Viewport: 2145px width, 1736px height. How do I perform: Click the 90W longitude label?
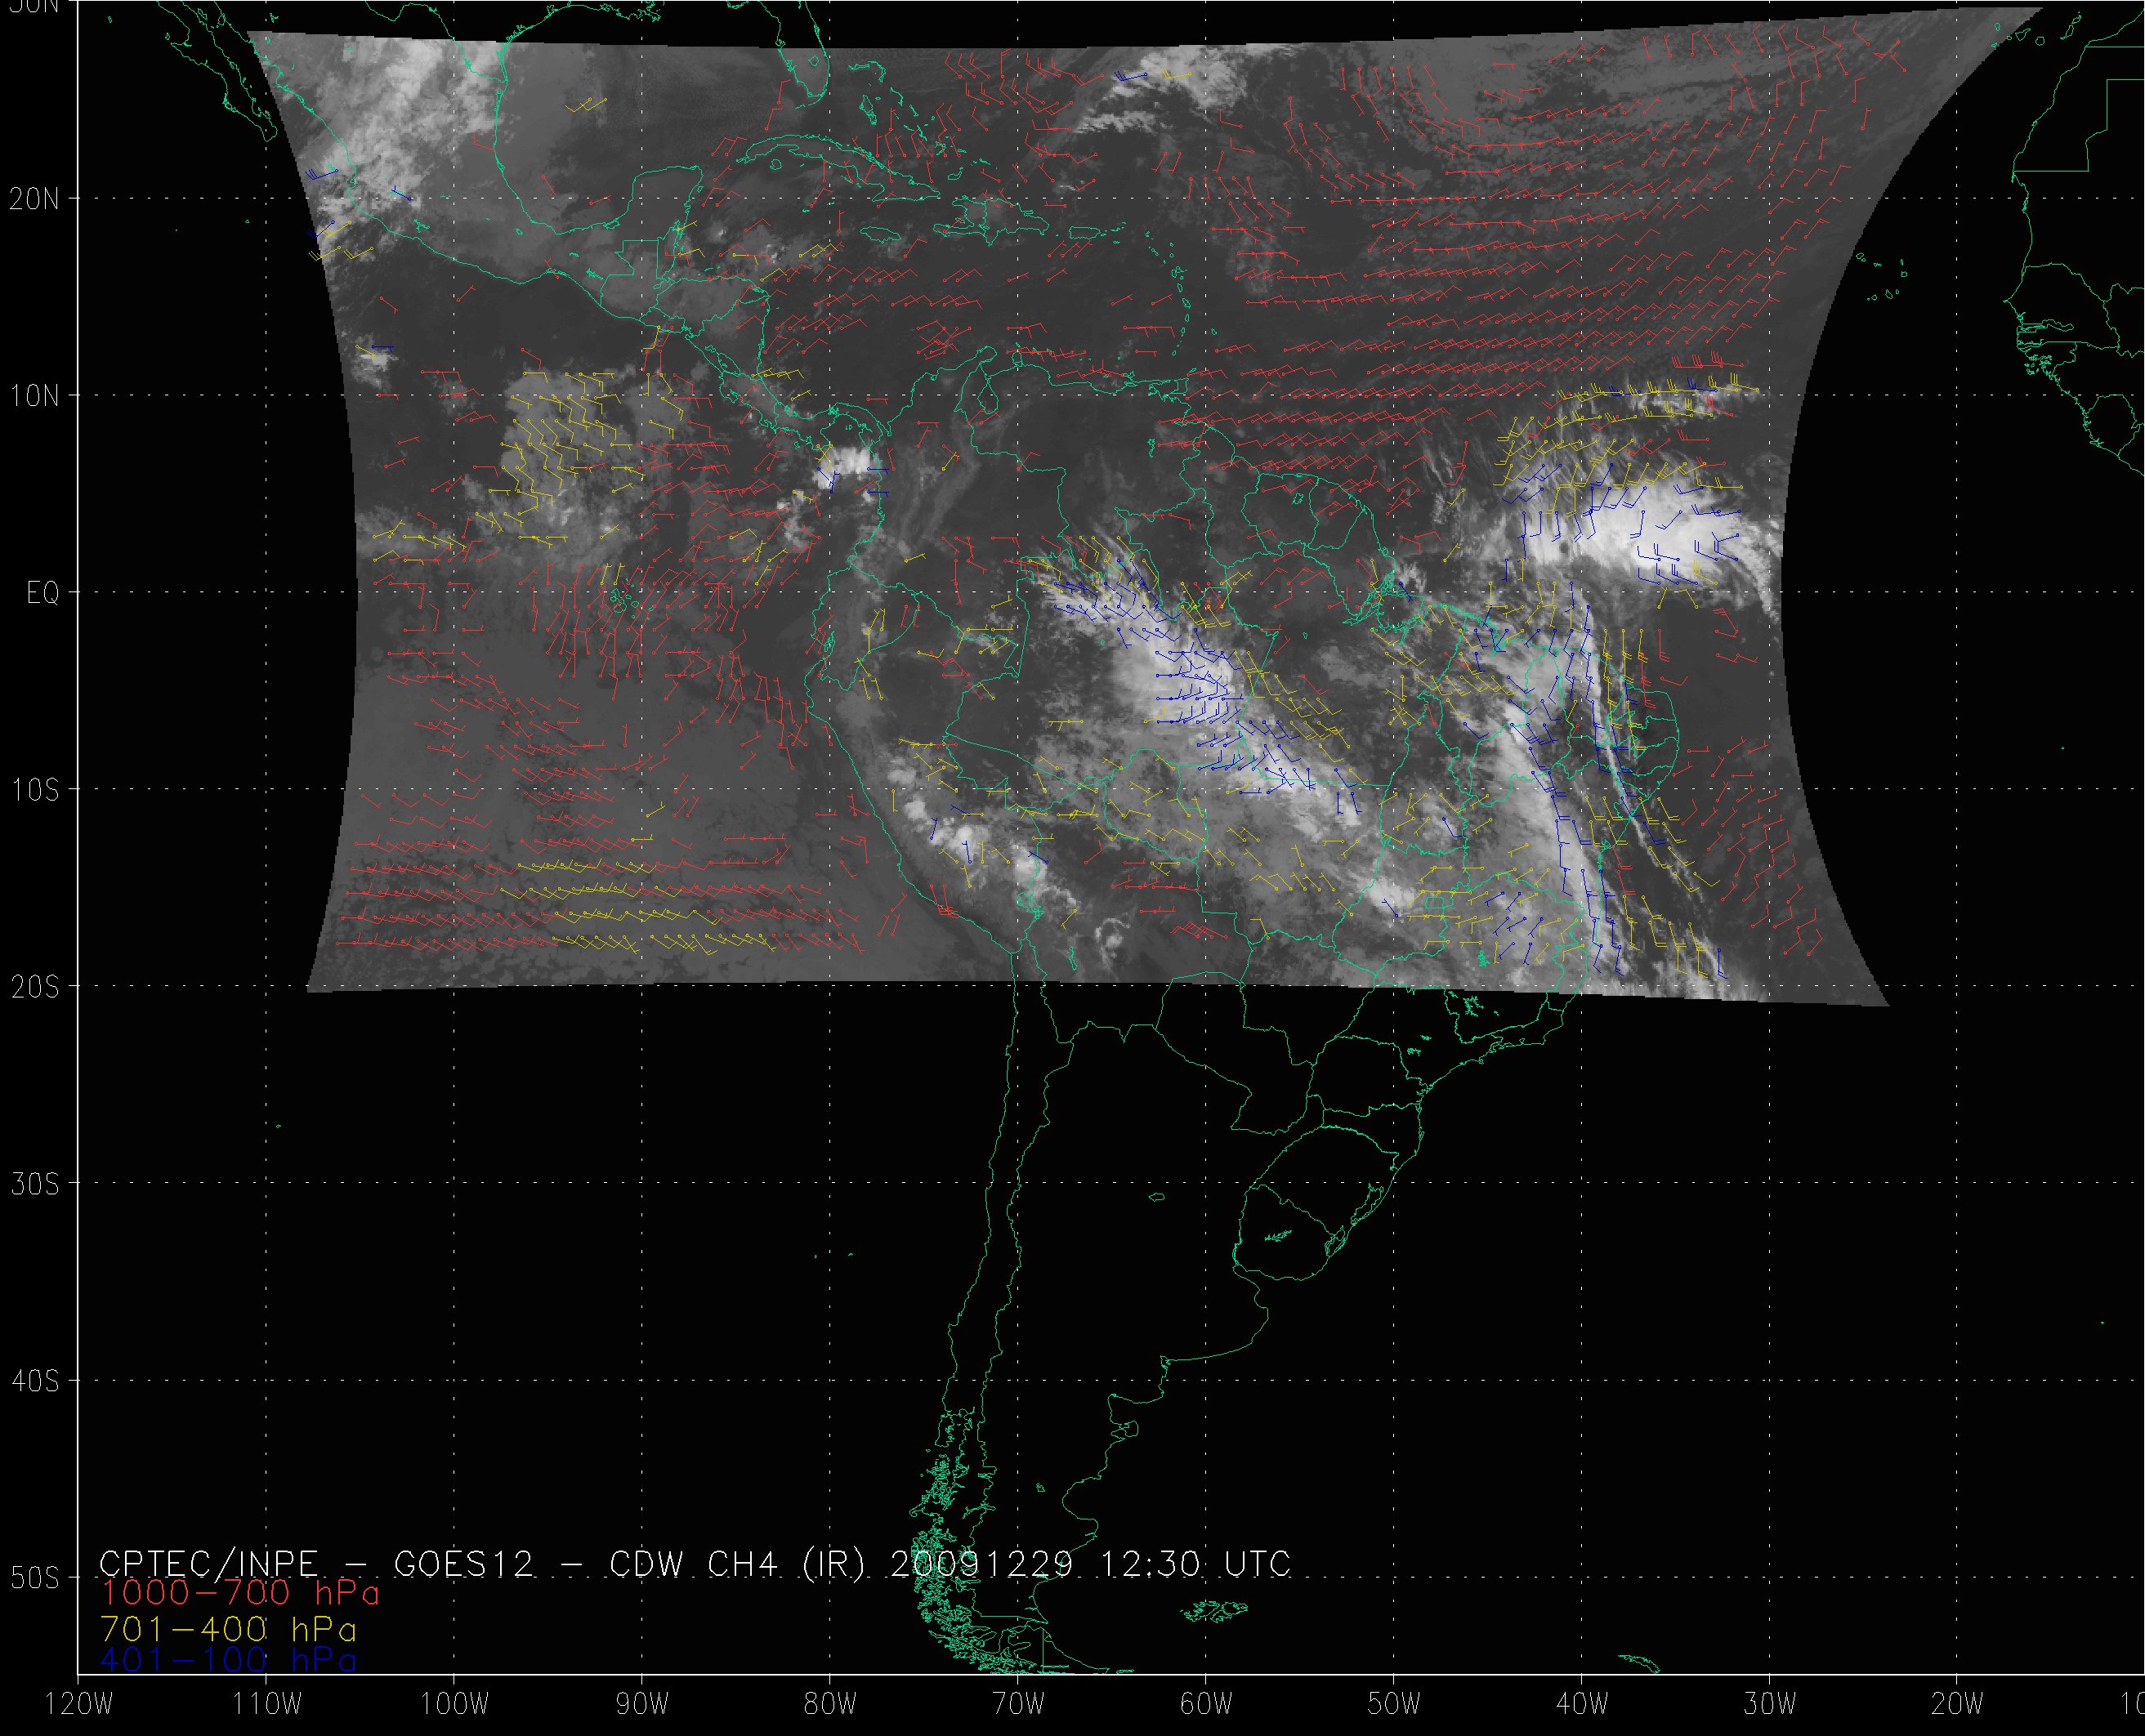pyautogui.click(x=642, y=1704)
